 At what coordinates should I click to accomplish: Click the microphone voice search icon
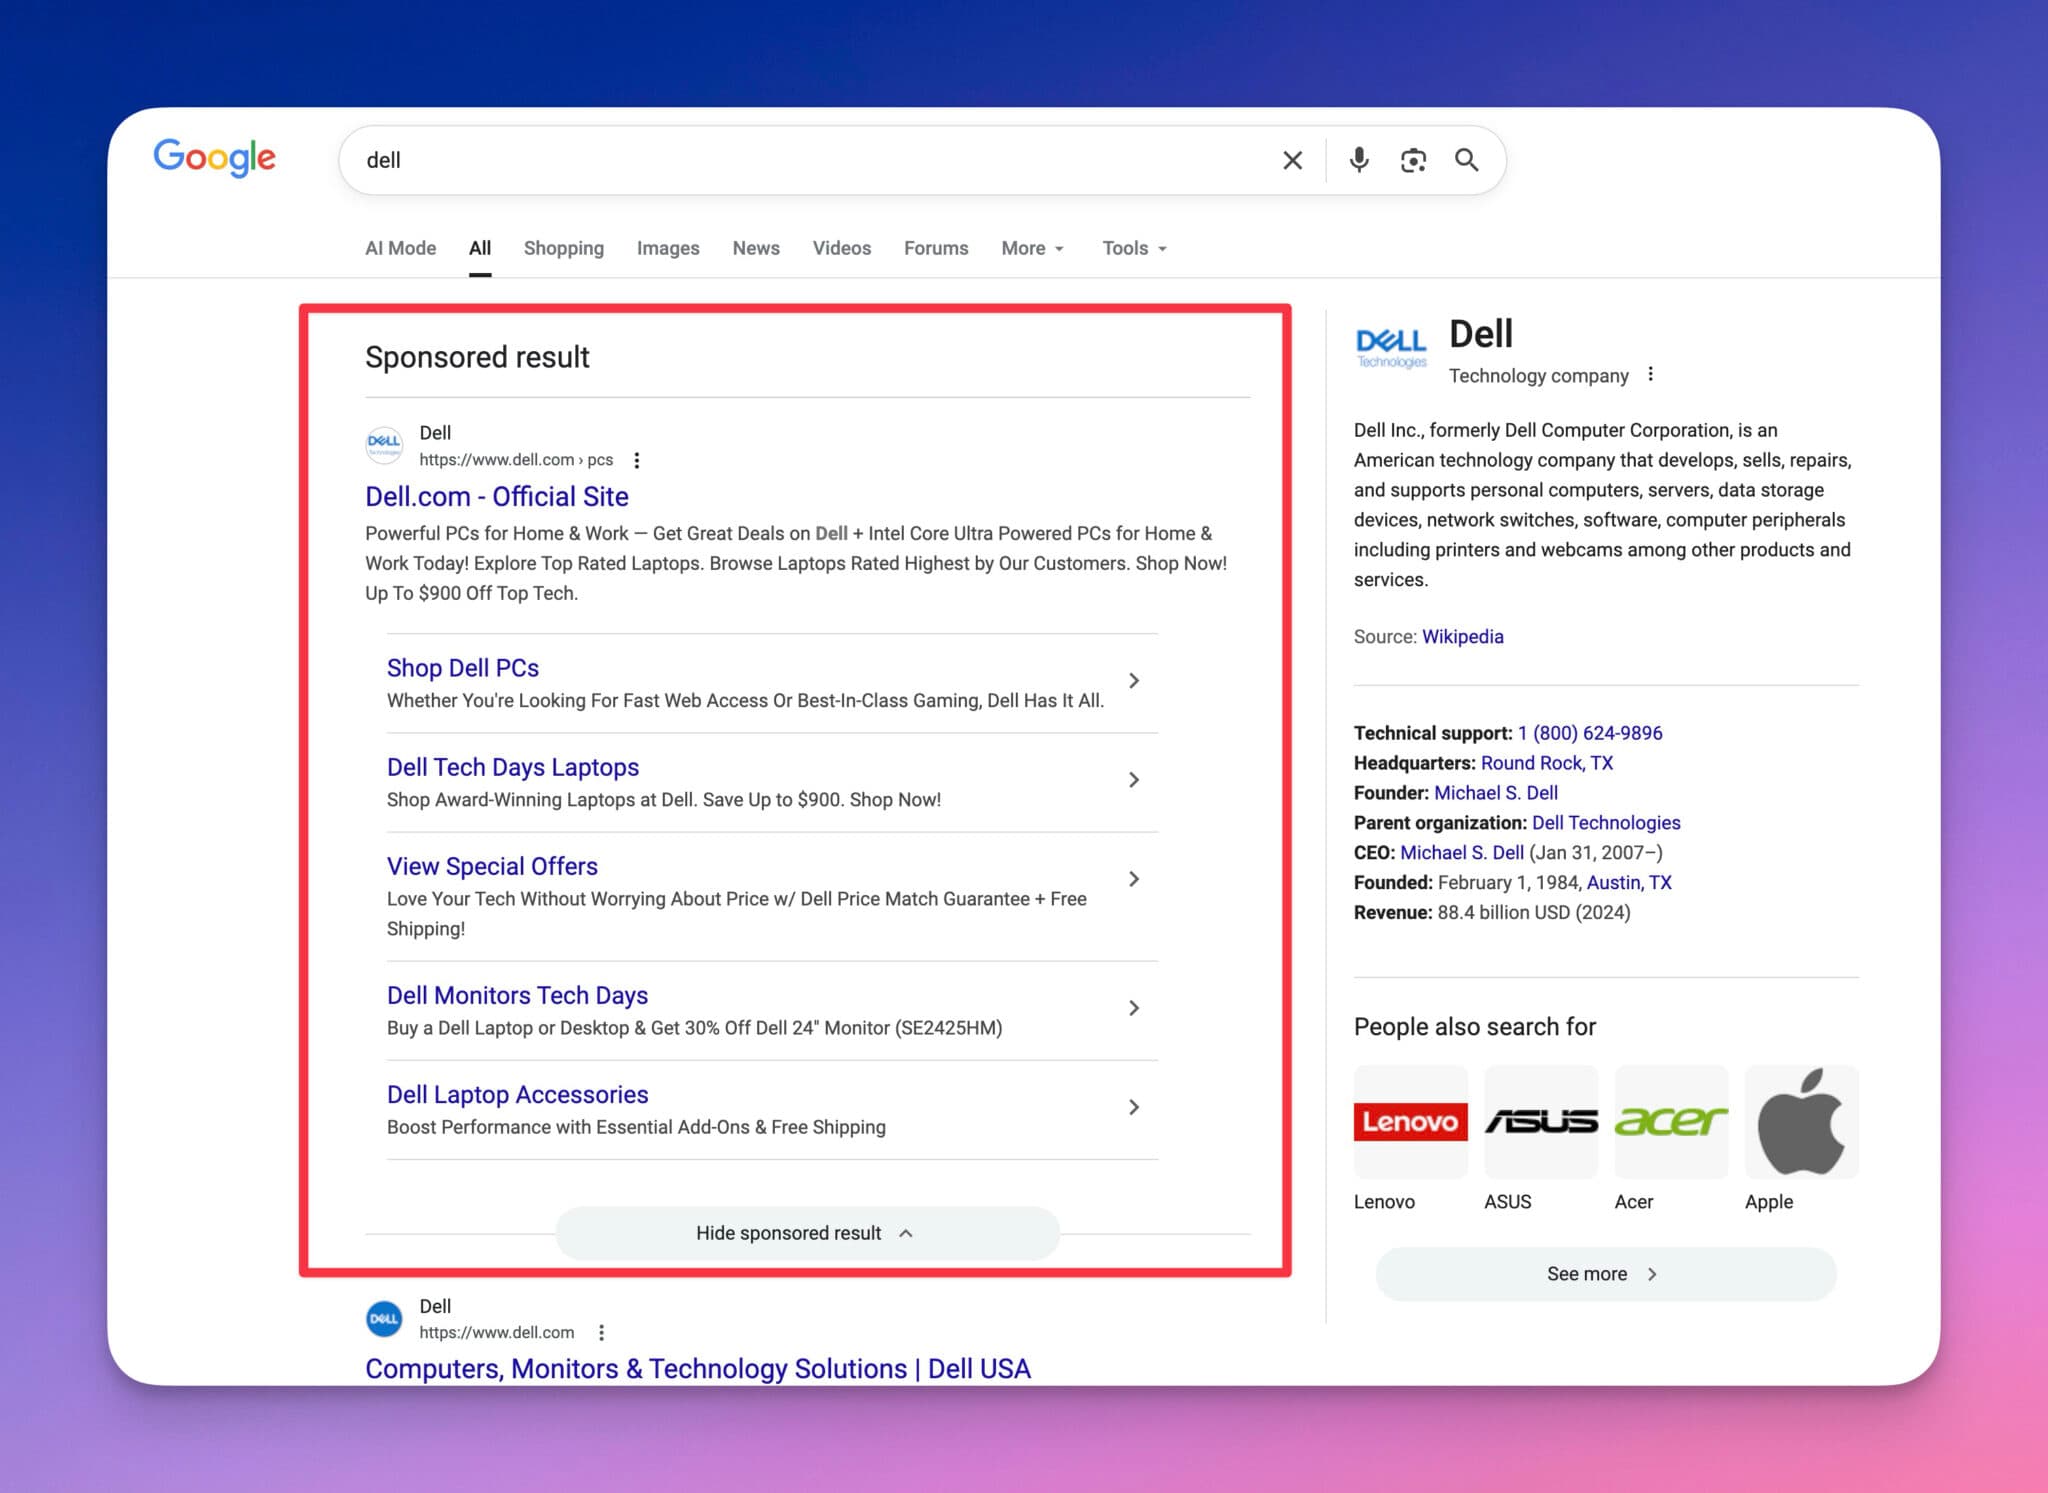[1358, 160]
